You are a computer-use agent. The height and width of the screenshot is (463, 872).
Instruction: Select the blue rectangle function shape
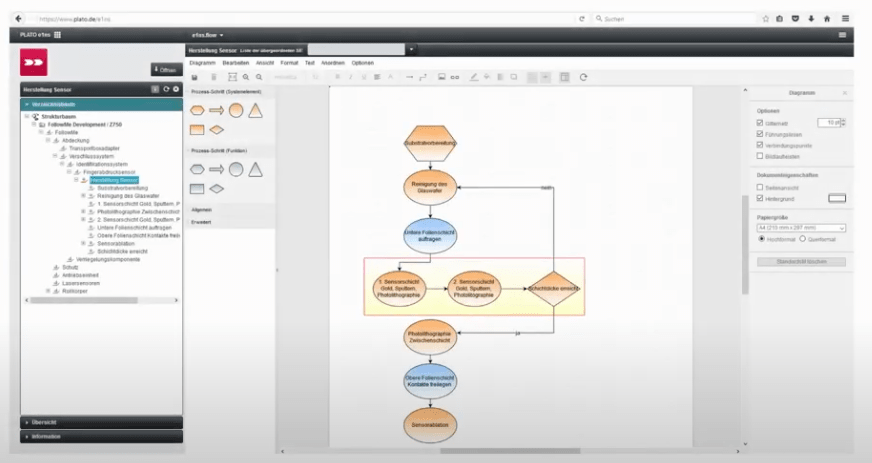[x=197, y=189]
